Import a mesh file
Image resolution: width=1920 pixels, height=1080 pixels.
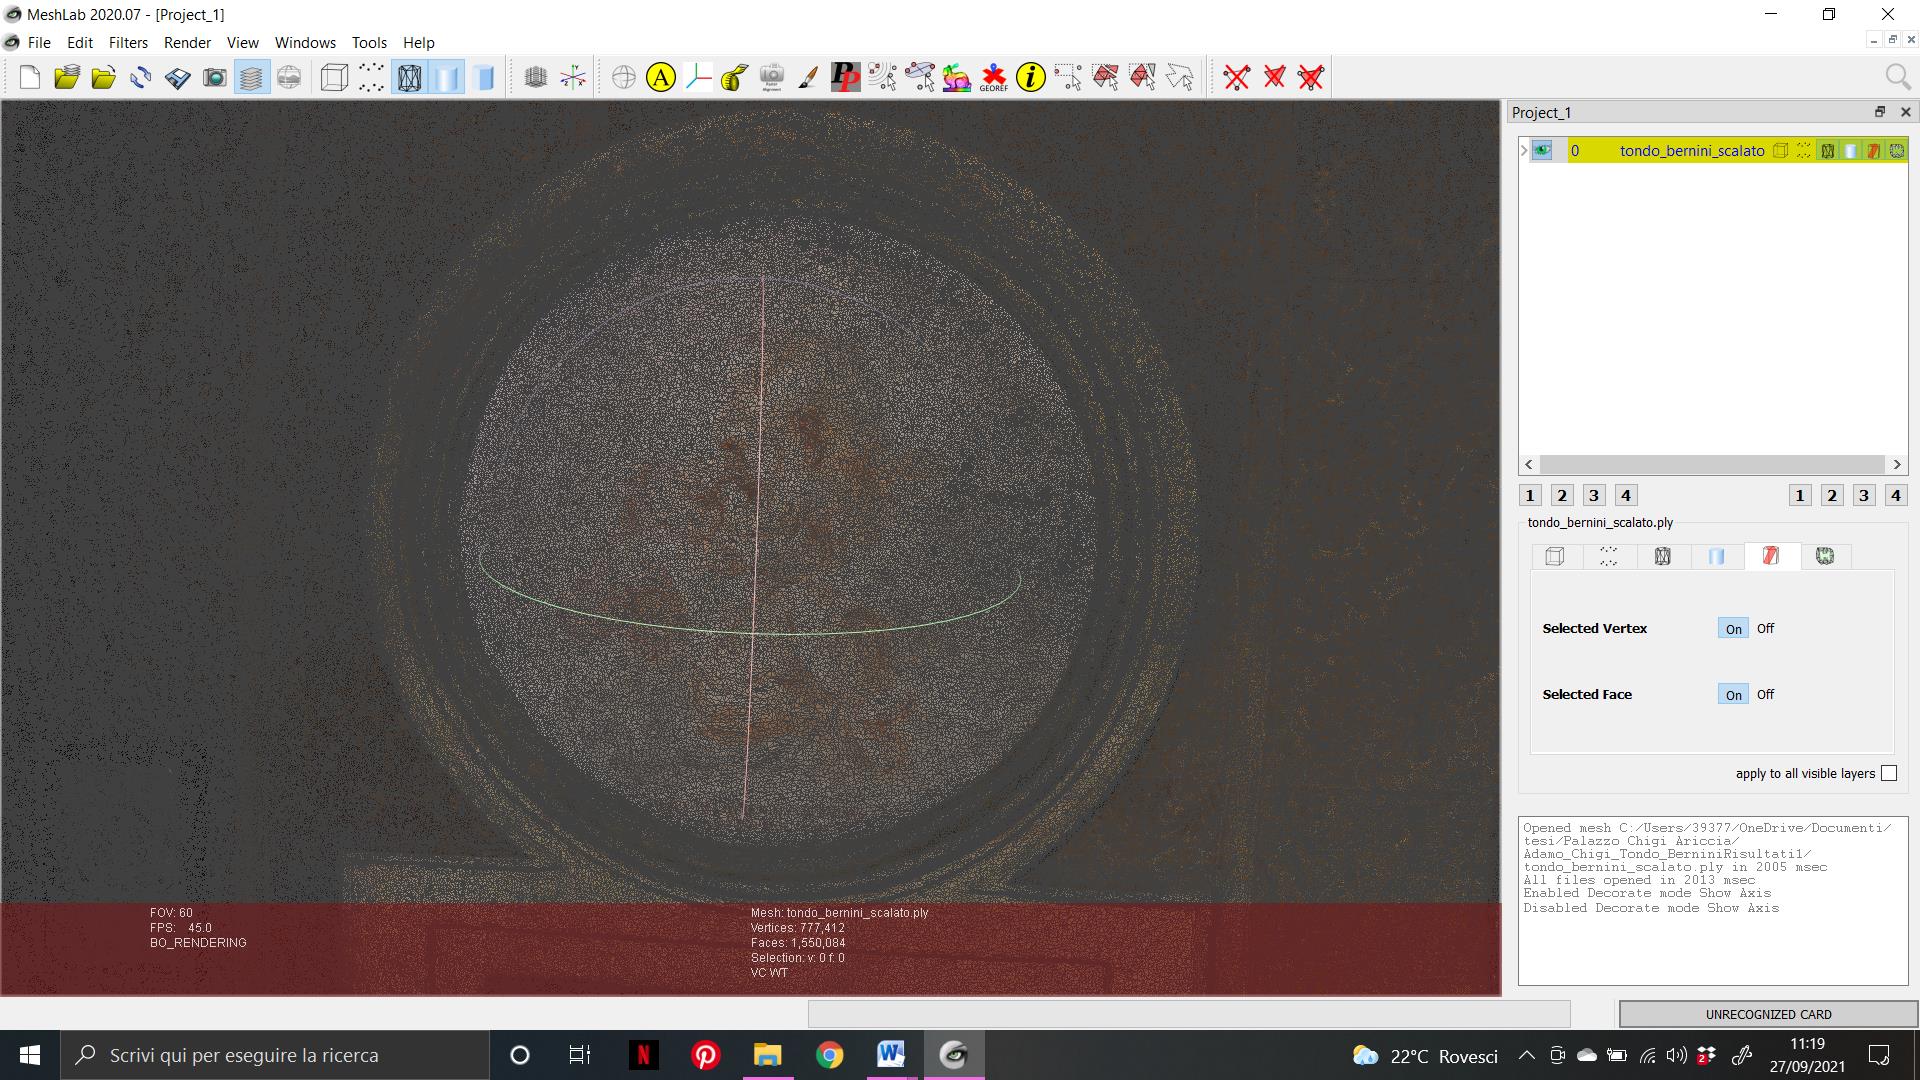104,77
